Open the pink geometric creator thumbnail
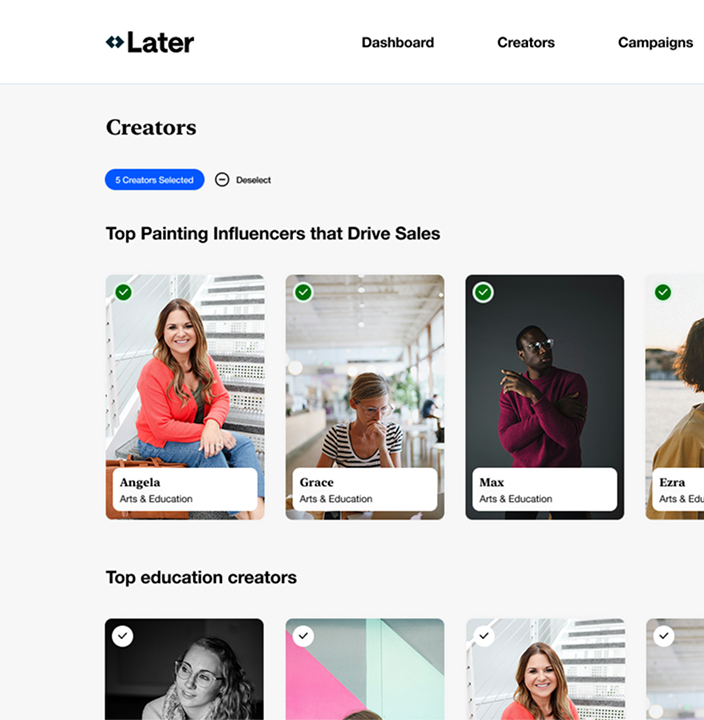704x720 pixels. click(365, 669)
